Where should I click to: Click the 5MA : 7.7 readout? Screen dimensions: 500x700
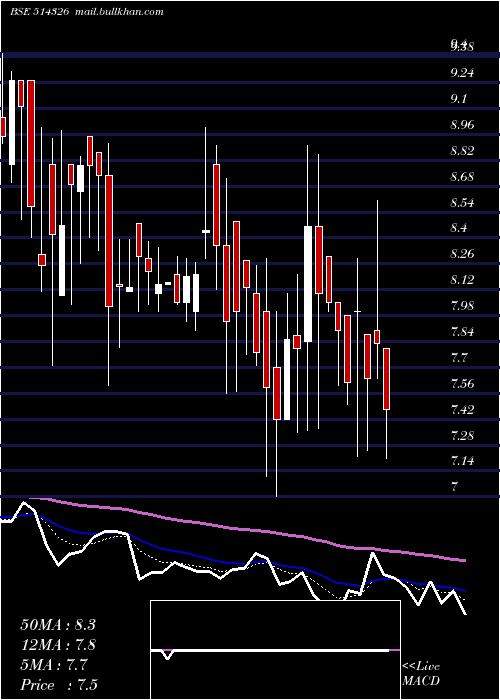point(54,665)
